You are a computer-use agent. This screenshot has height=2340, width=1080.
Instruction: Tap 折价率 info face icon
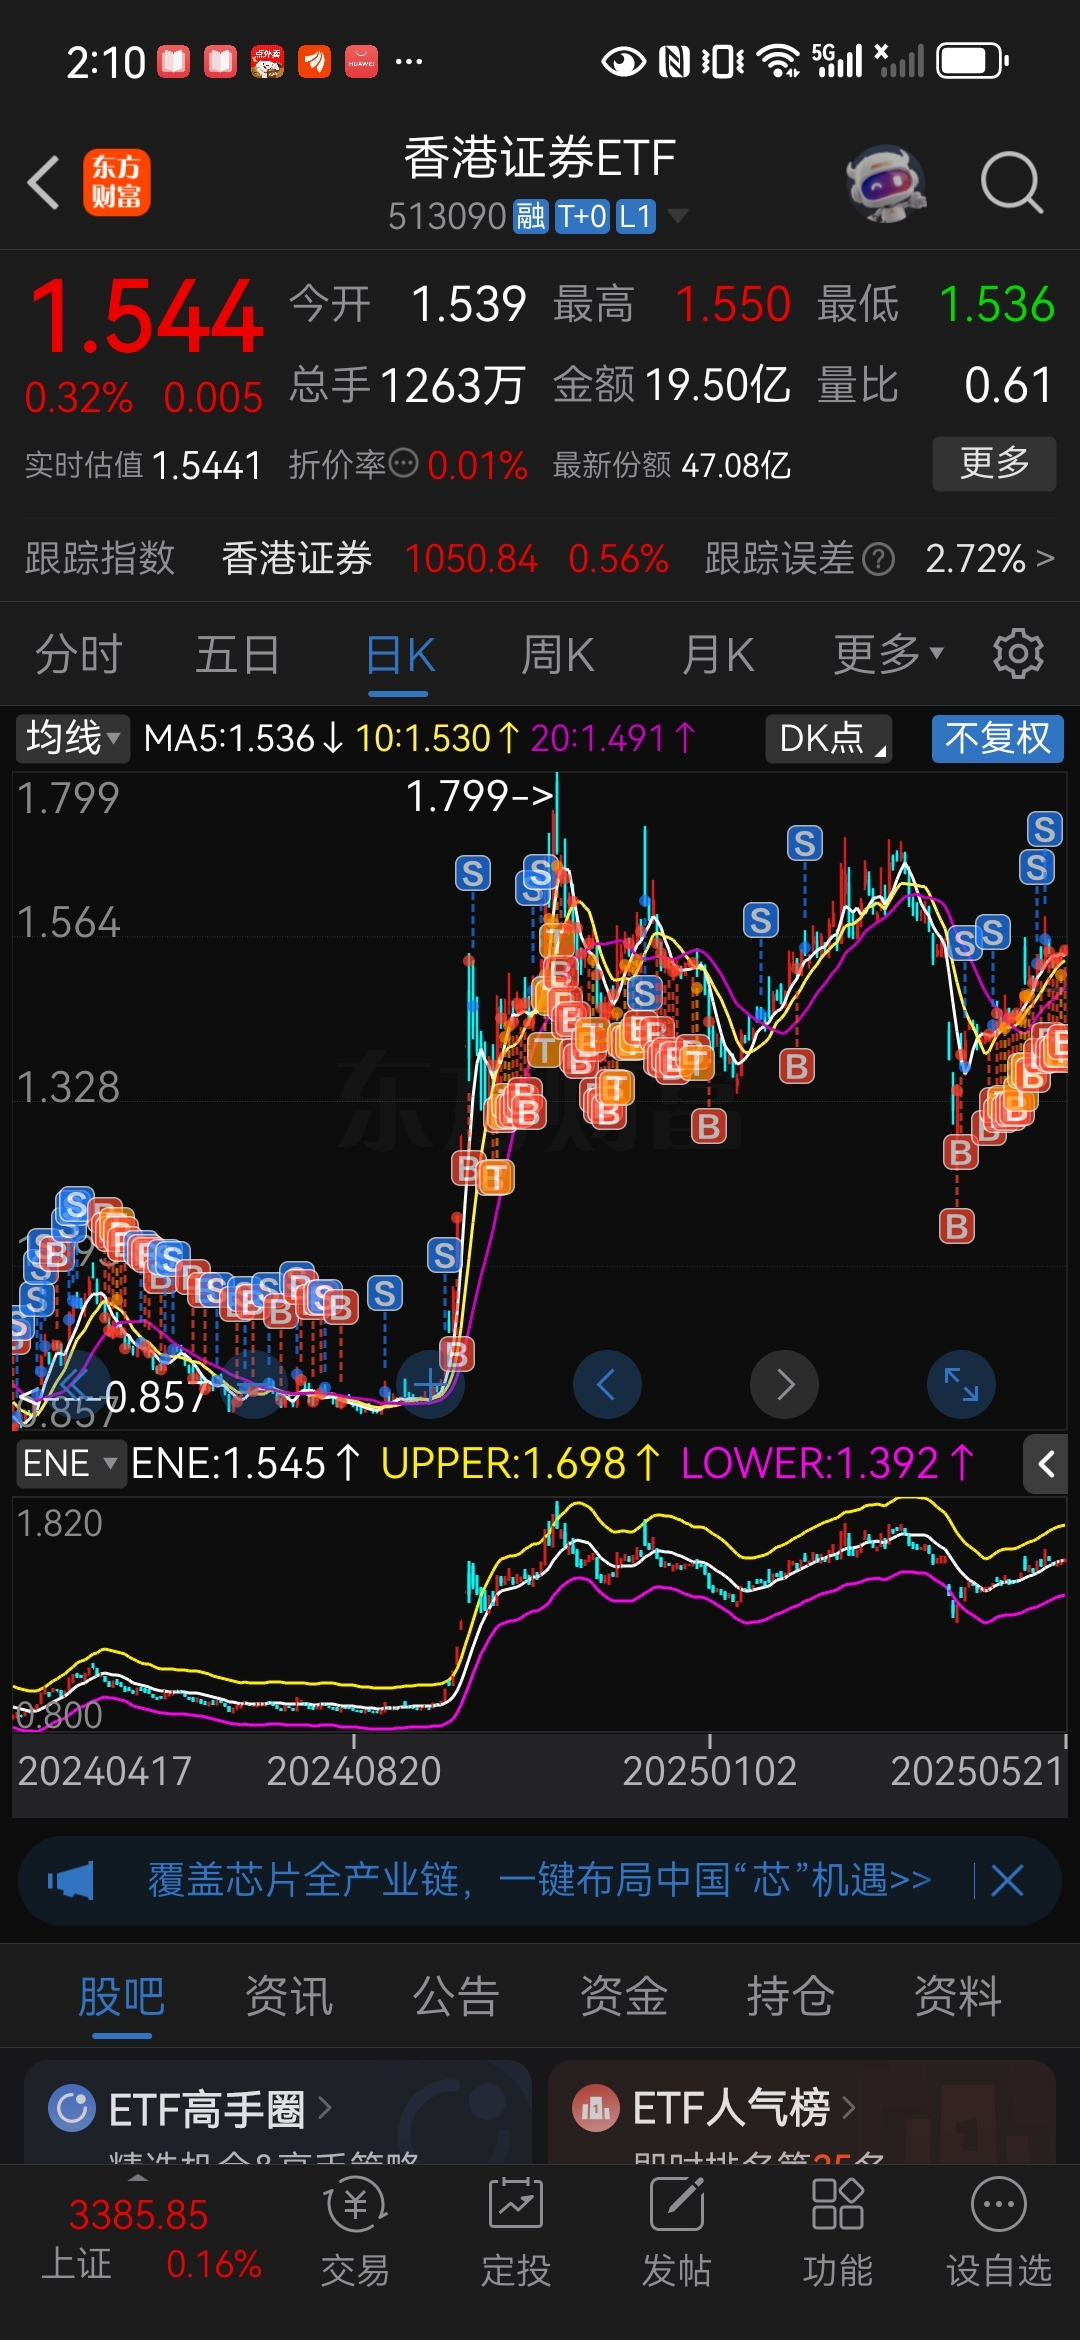[x=403, y=463]
